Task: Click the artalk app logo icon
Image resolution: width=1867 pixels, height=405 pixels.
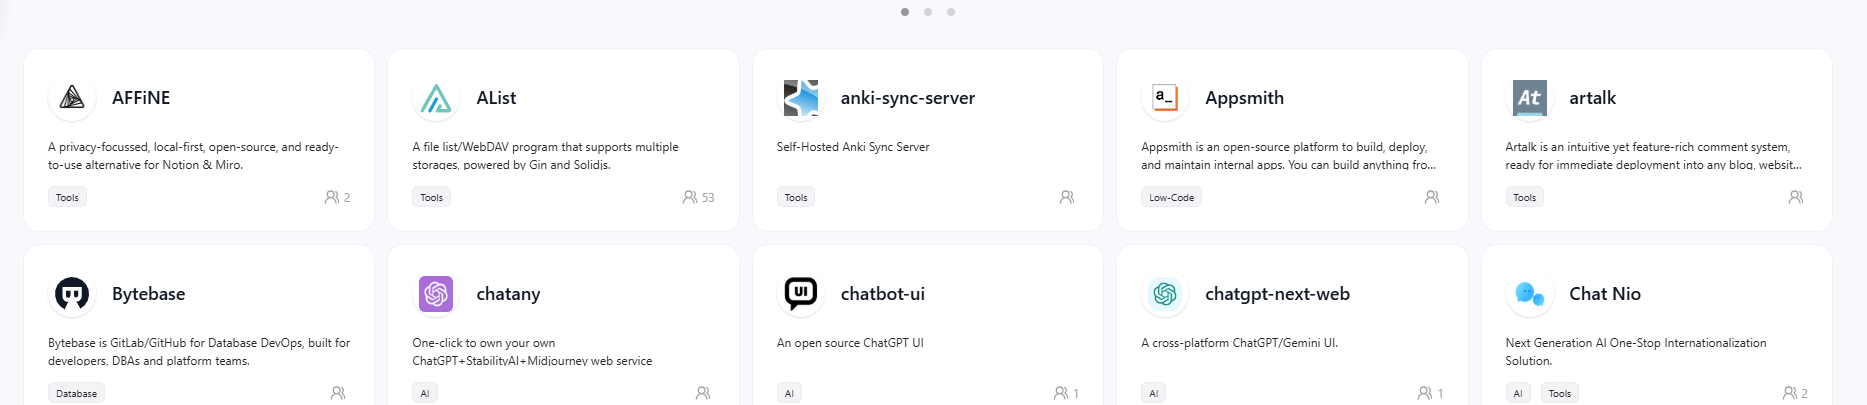Action: [1529, 98]
